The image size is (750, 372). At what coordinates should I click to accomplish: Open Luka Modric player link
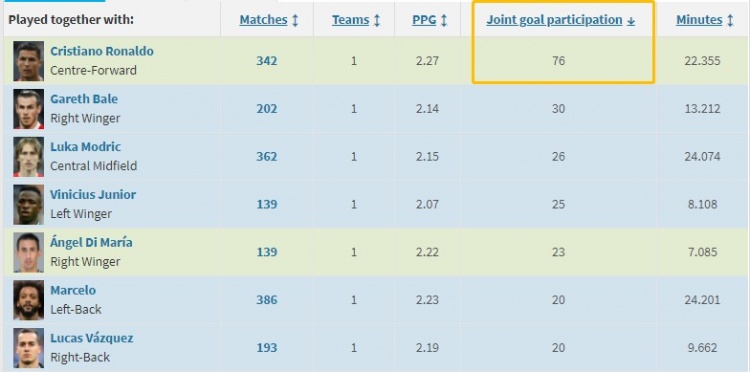86,147
